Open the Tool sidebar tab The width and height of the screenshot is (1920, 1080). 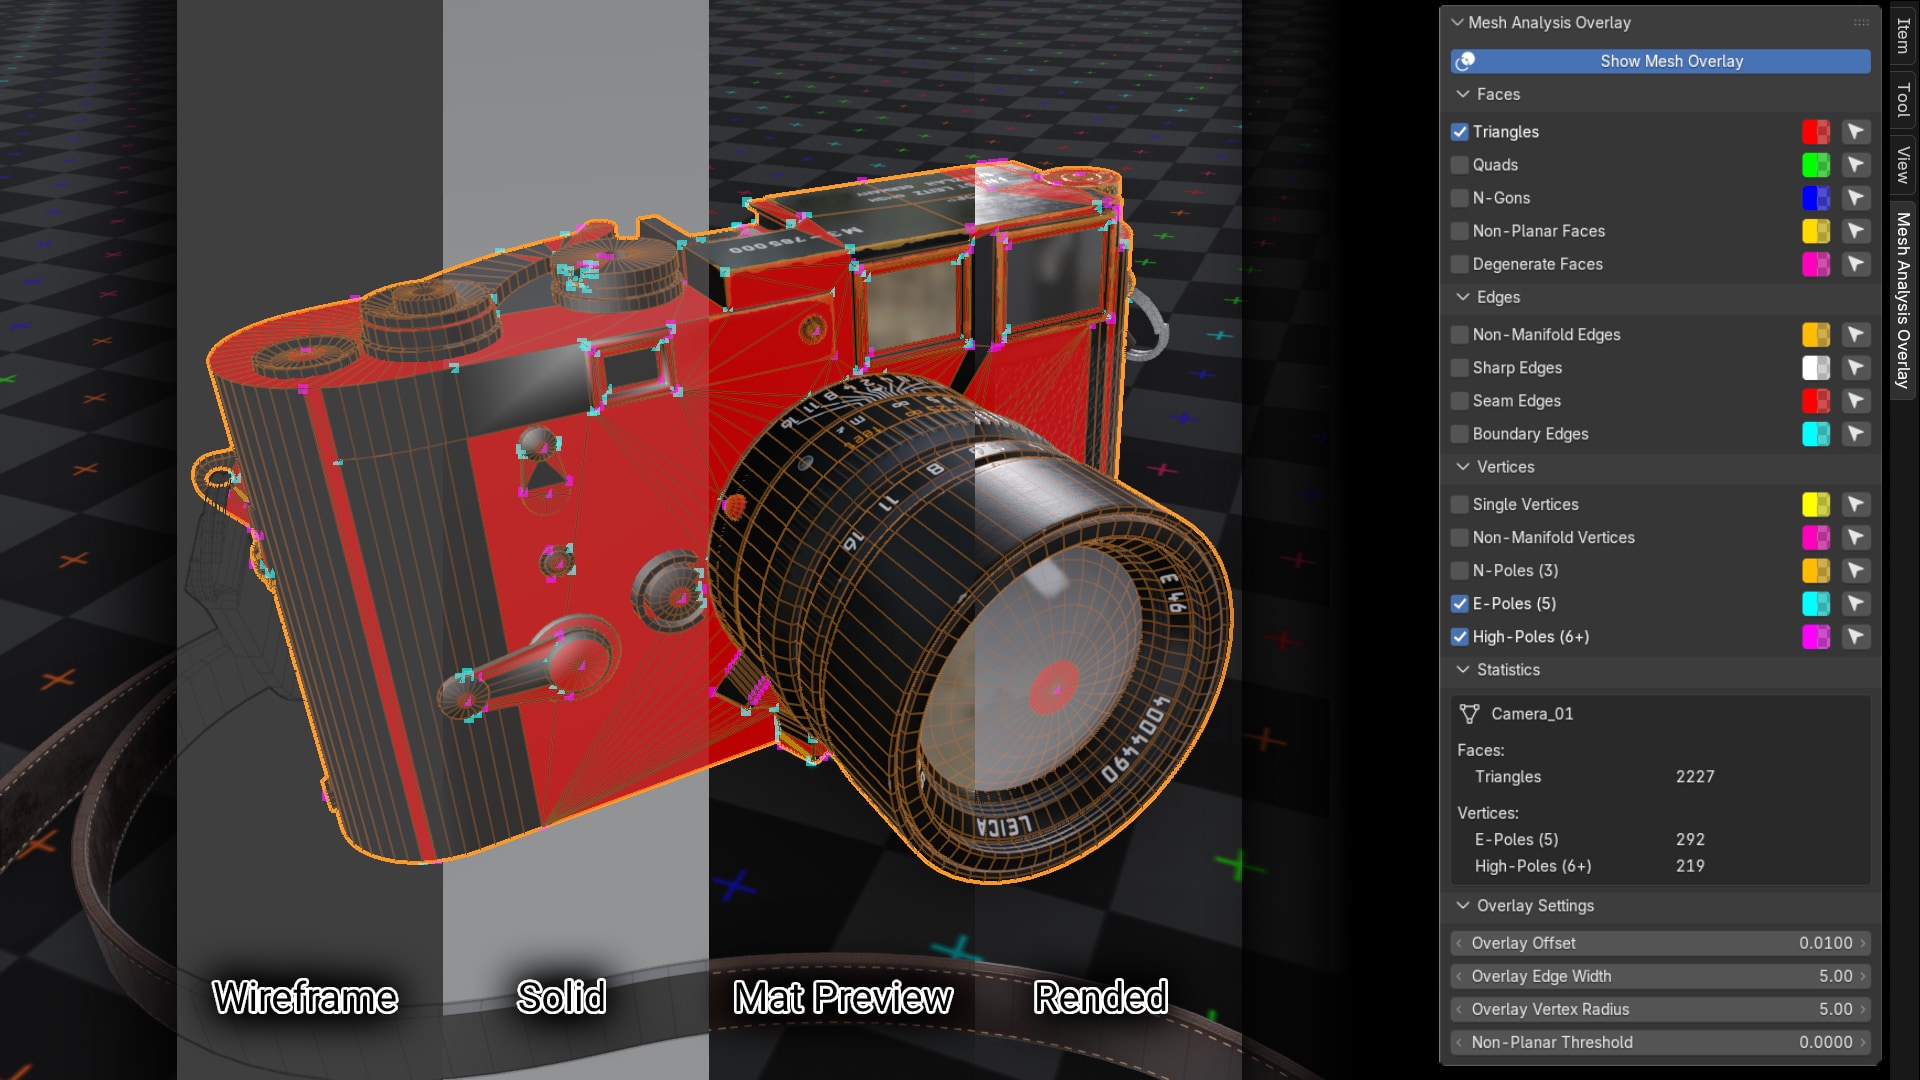[1903, 100]
